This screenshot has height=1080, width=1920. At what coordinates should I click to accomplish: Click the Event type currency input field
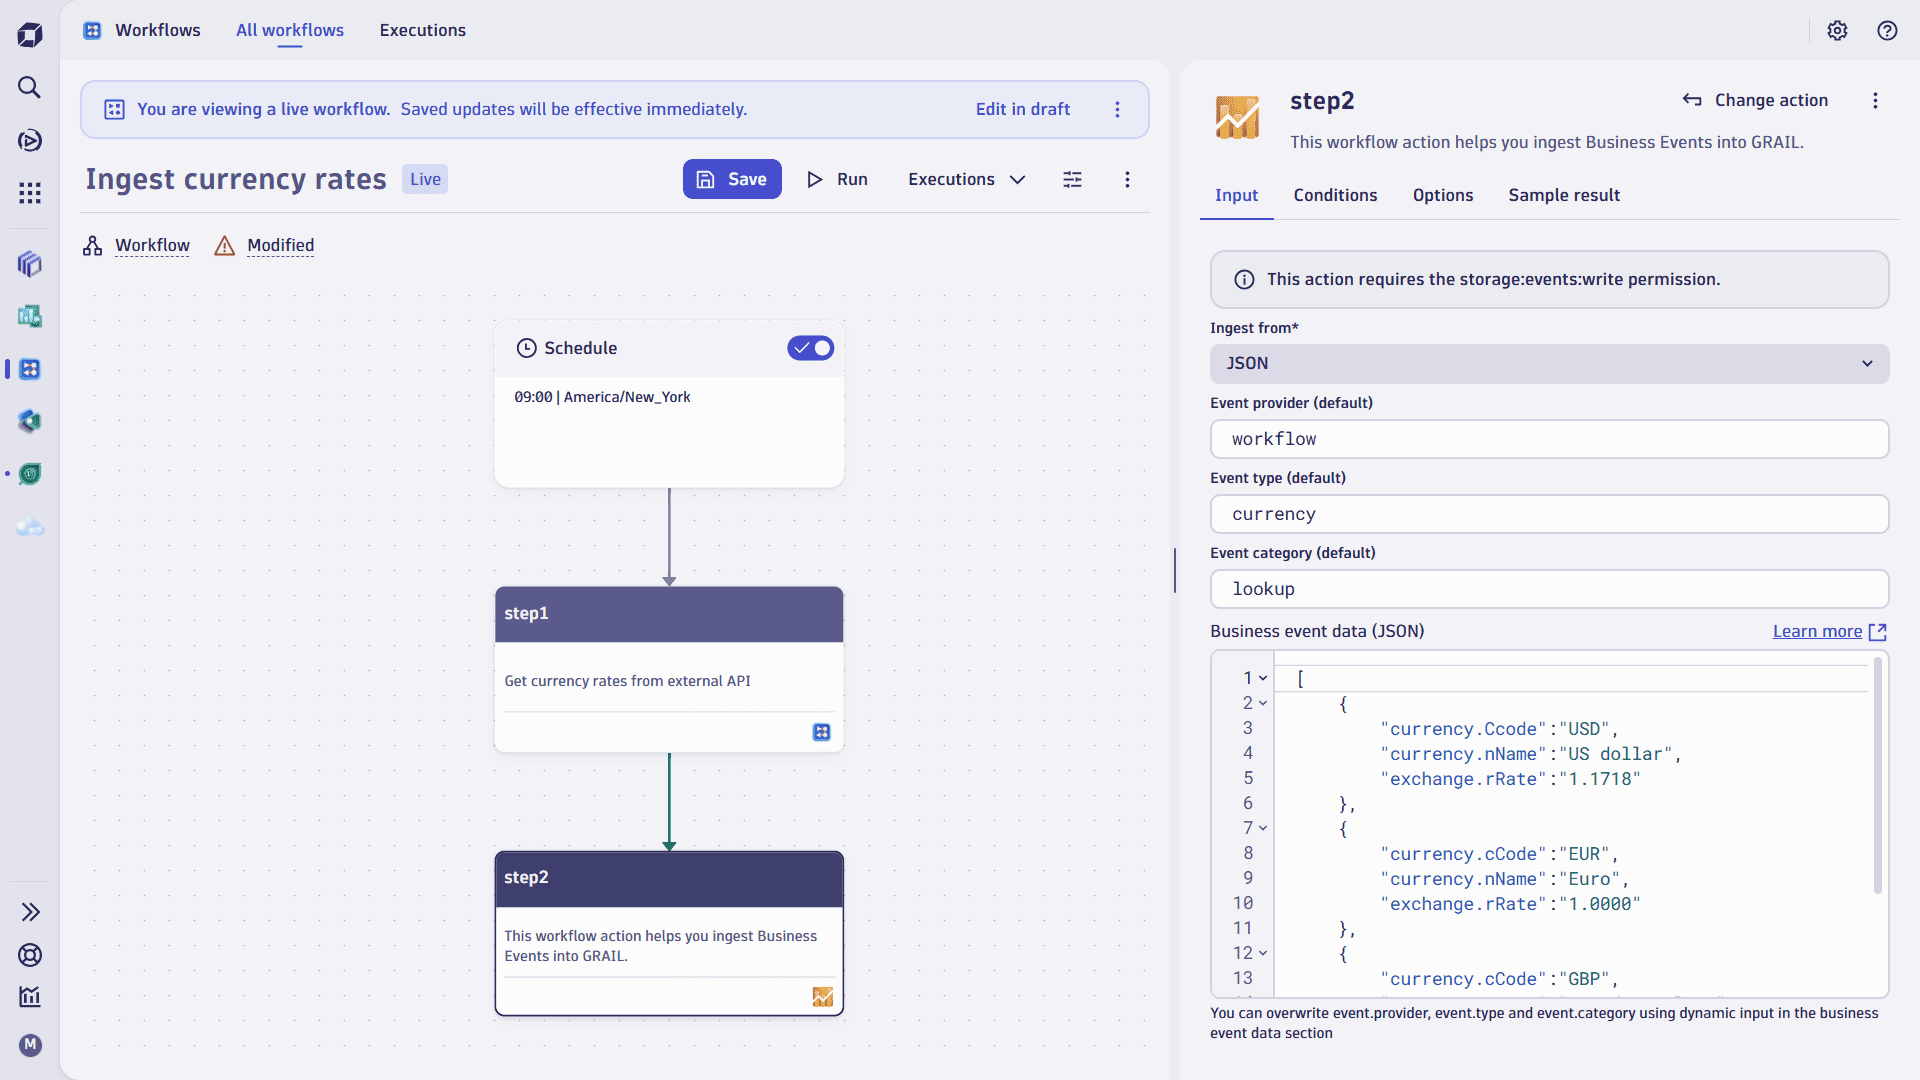point(1548,514)
